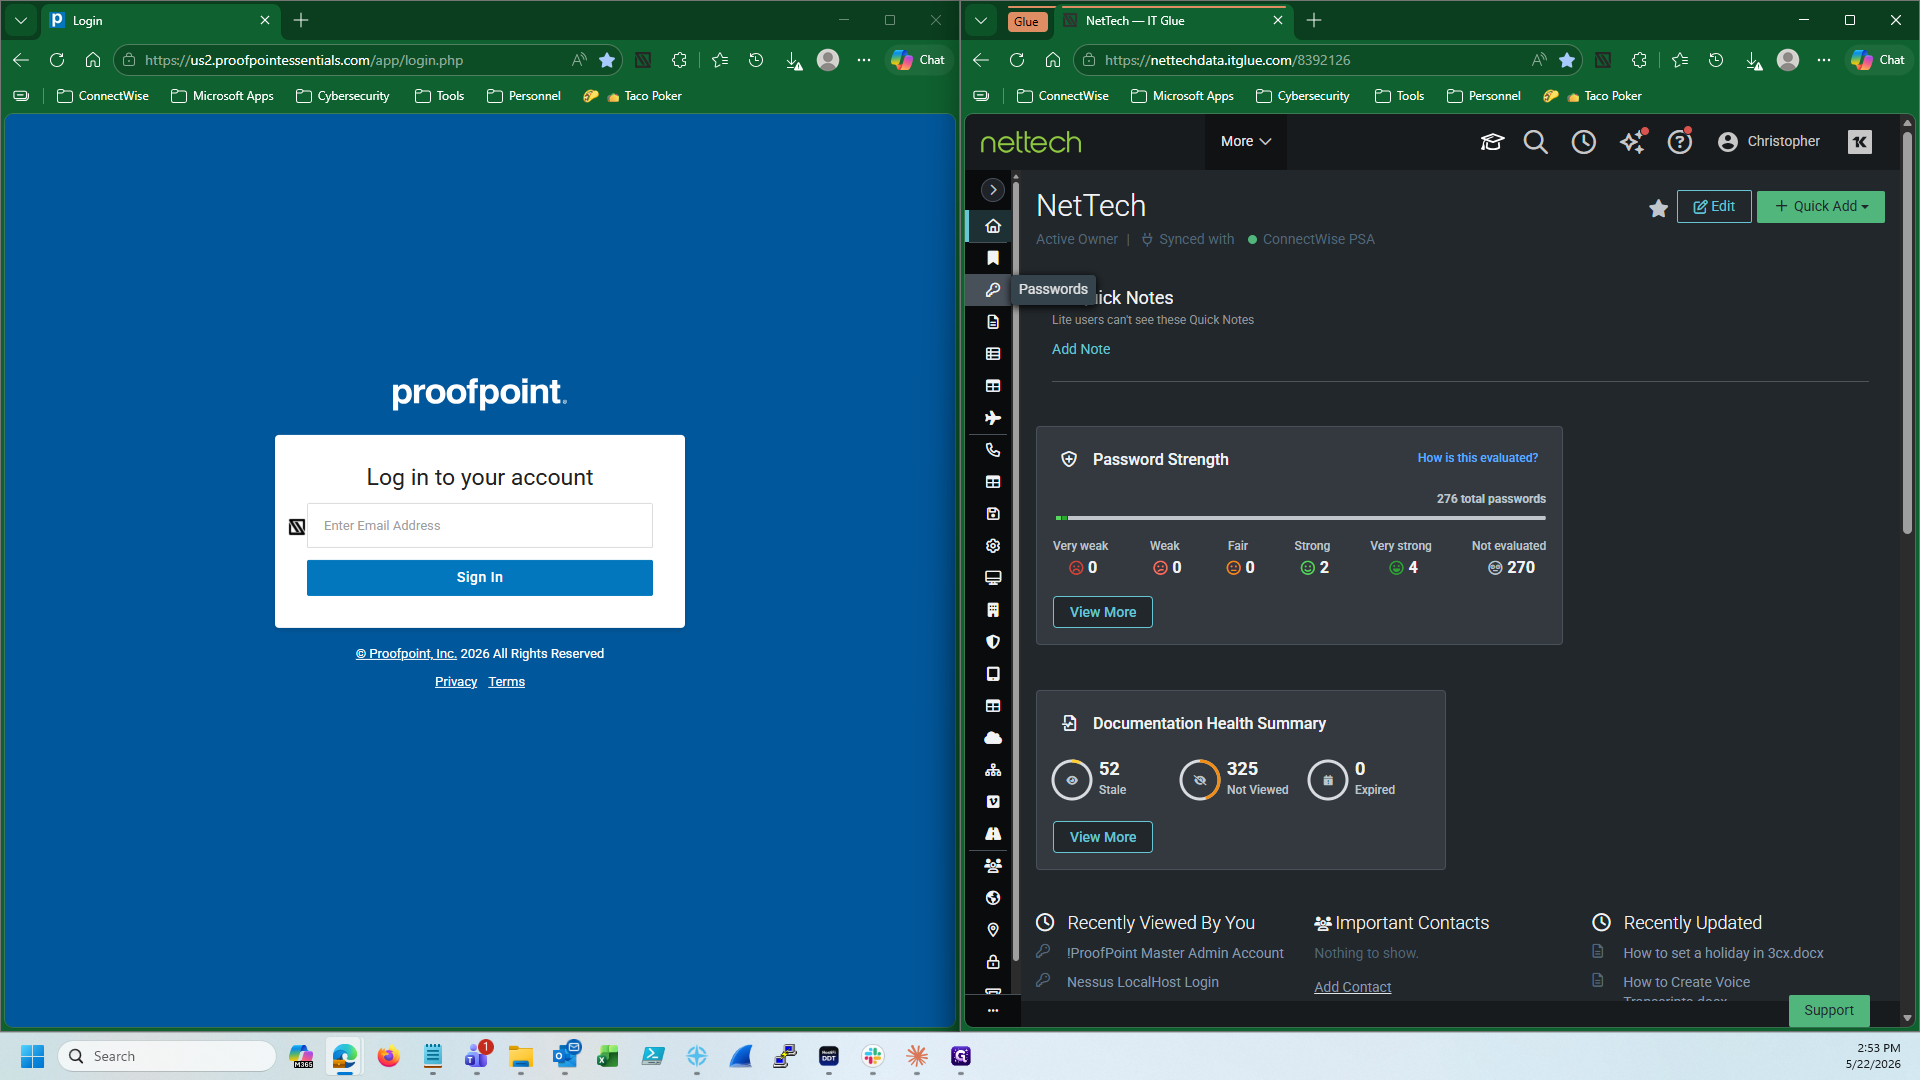Focus the Enter Email Address field
The image size is (1920, 1080).
pos(479,526)
